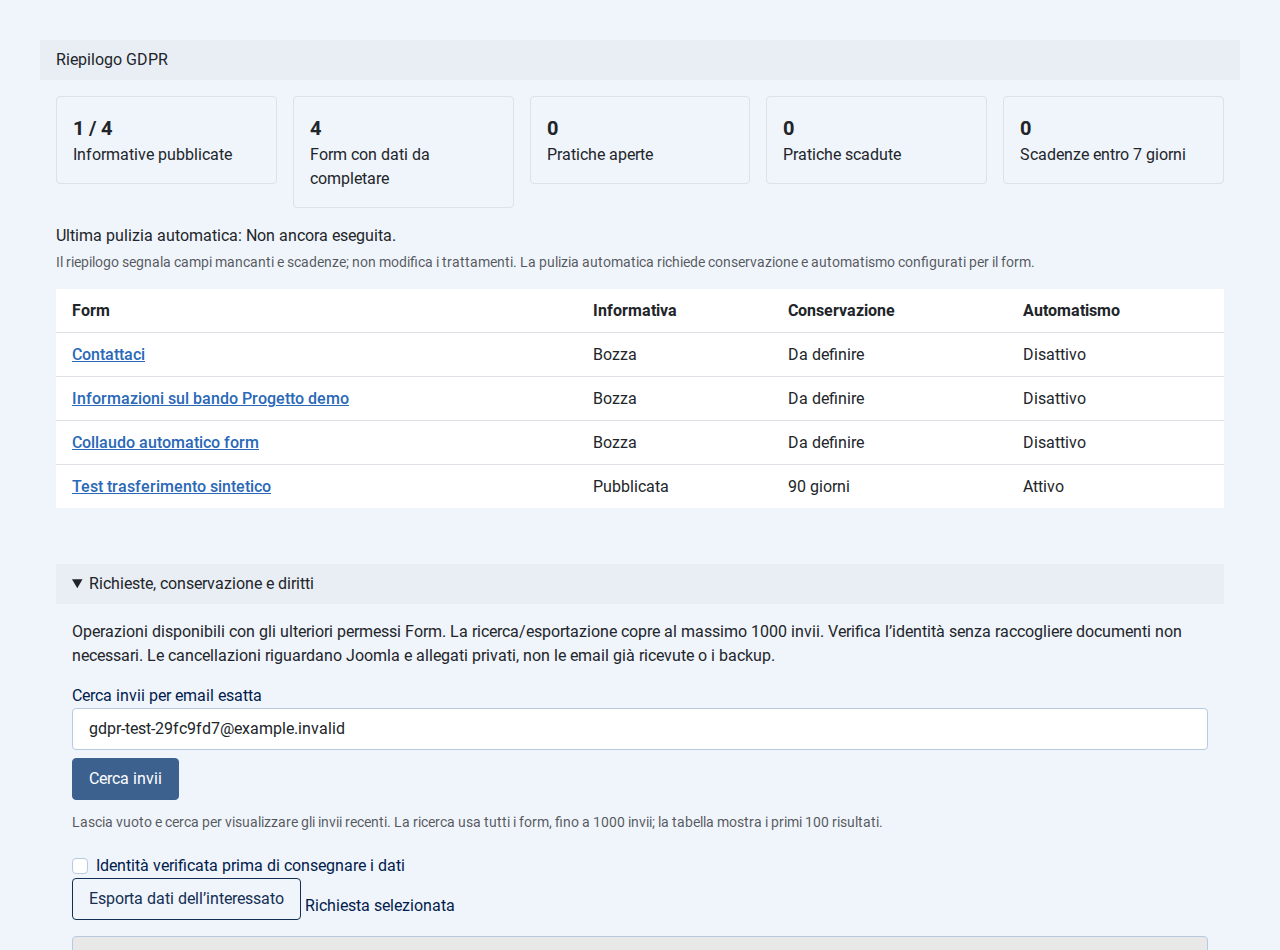The width and height of the screenshot is (1280, 950).
Task: Click Bozza in the Collaudo automatico row
Action: point(615,443)
